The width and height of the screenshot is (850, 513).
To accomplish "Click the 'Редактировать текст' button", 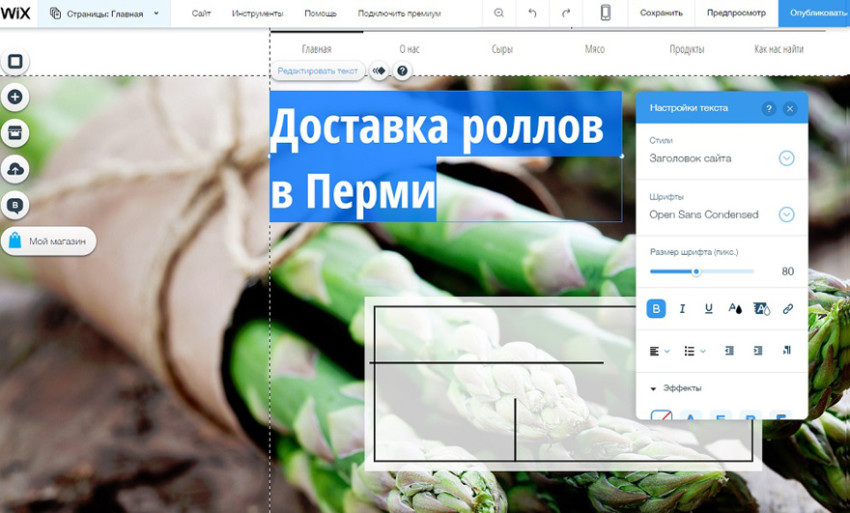I will [x=317, y=71].
